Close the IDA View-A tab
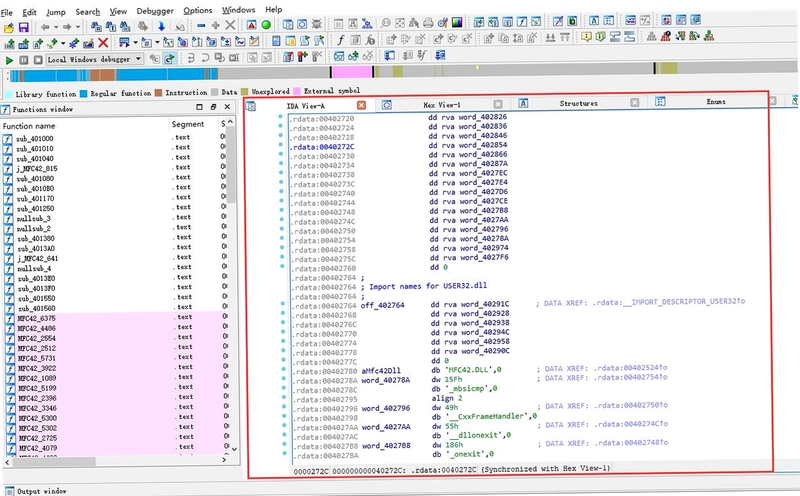 [361, 105]
